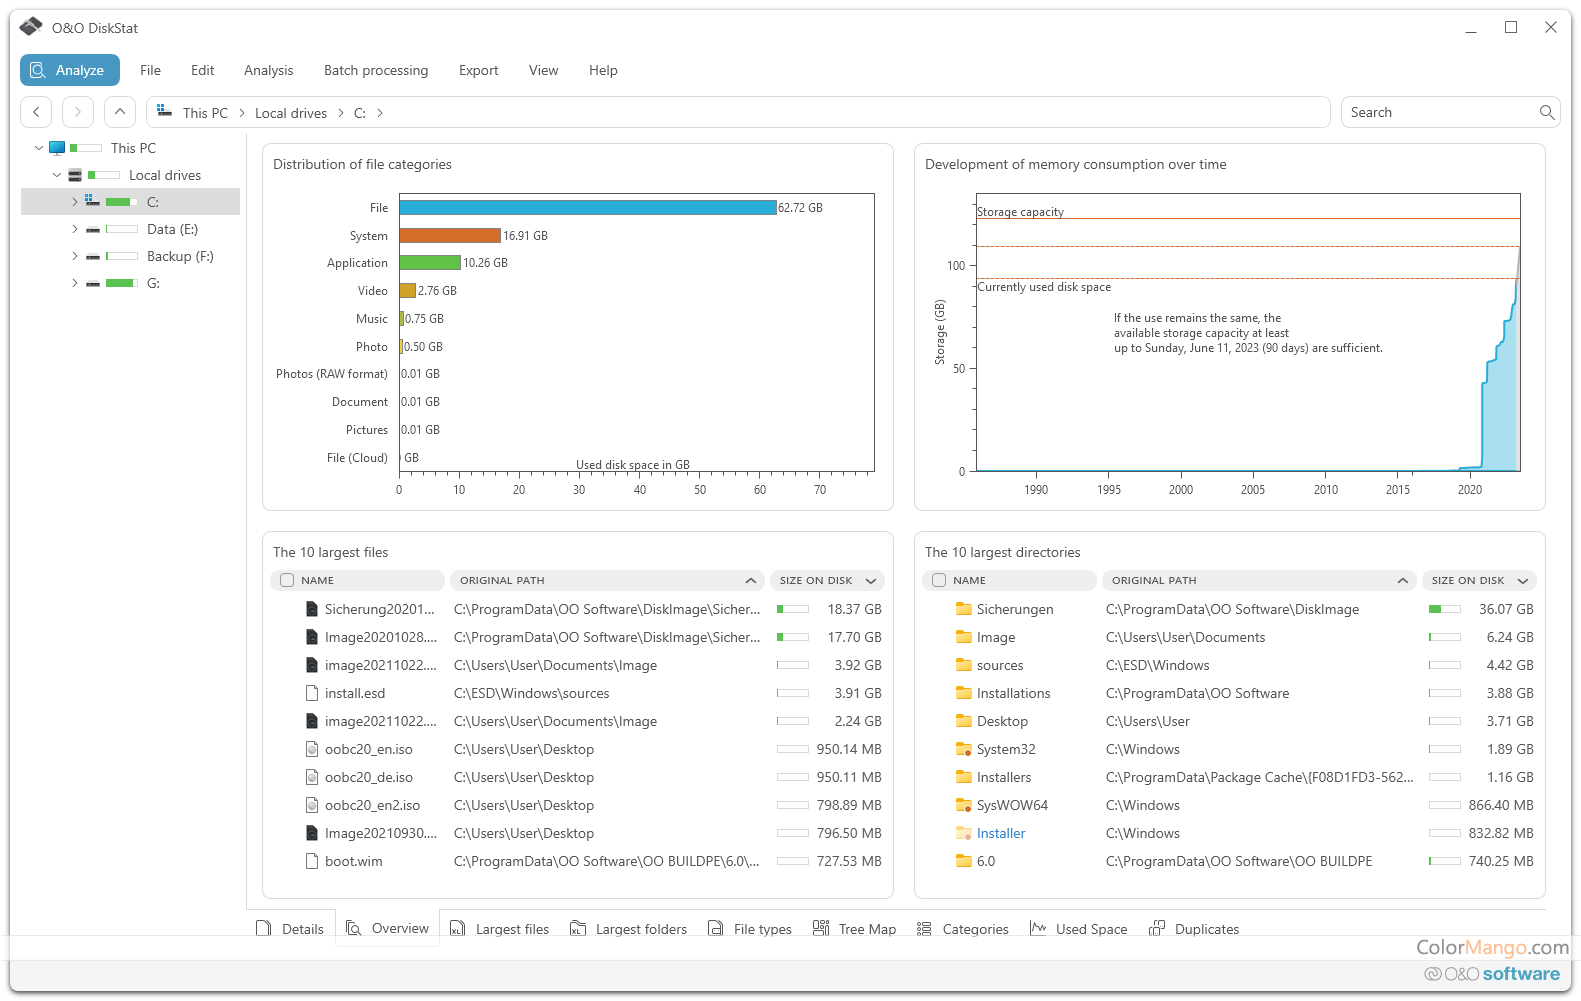This screenshot has height=1001, width=1581.
Task: Open the File menu
Action: pos(150,70)
